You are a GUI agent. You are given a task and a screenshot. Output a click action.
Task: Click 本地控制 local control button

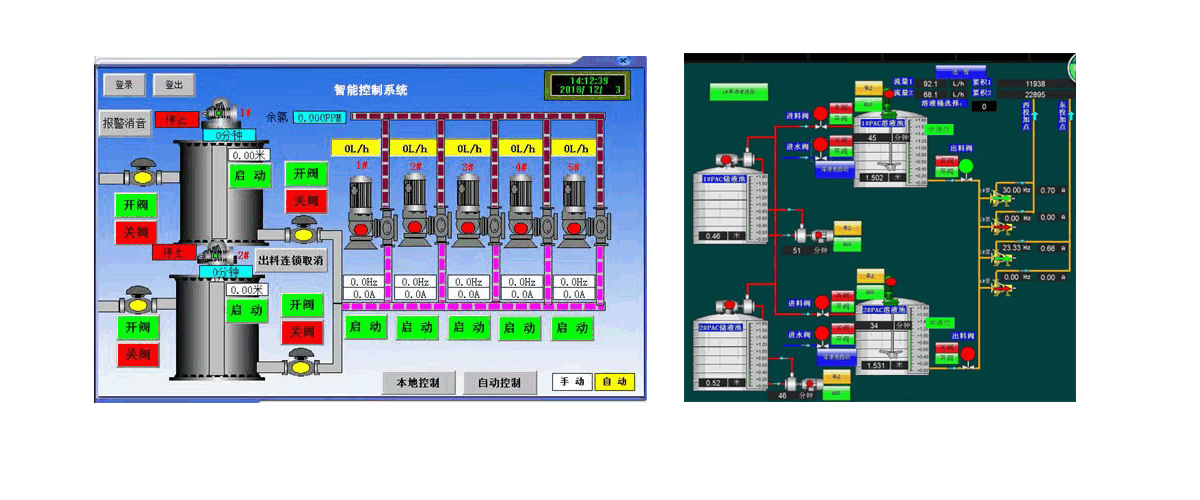[418, 383]
